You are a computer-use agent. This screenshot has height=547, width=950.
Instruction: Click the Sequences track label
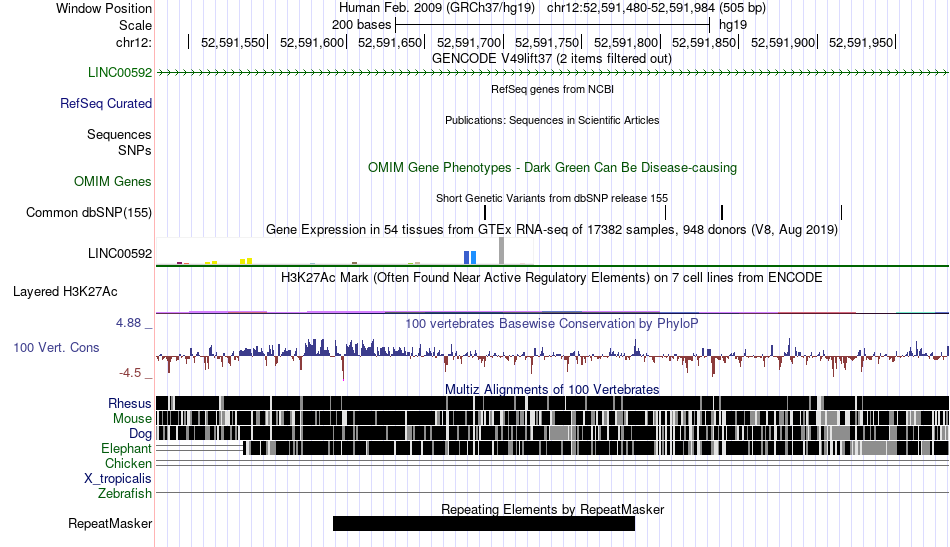tap(119, 134)
